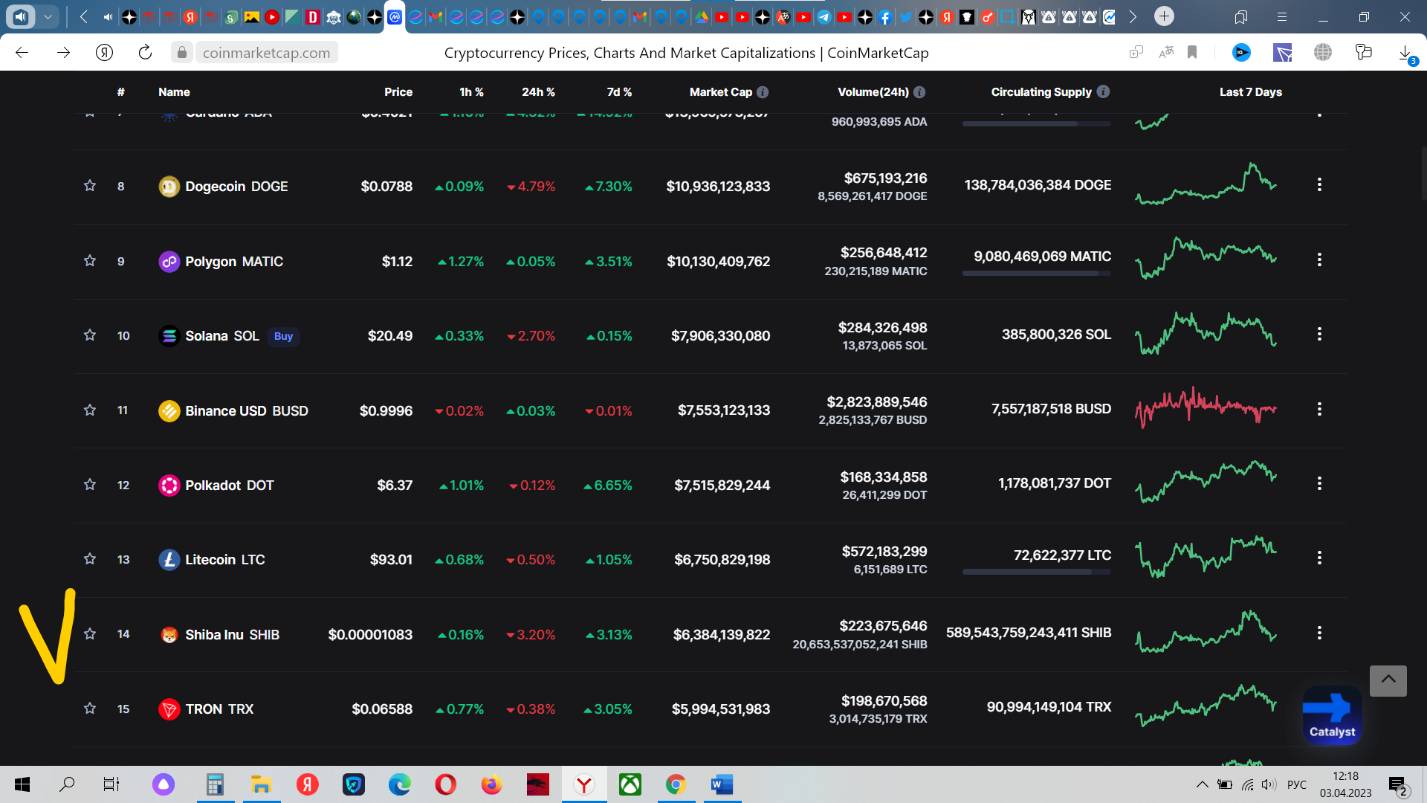Click the translate page icon in address bar

pos(1166,53)
